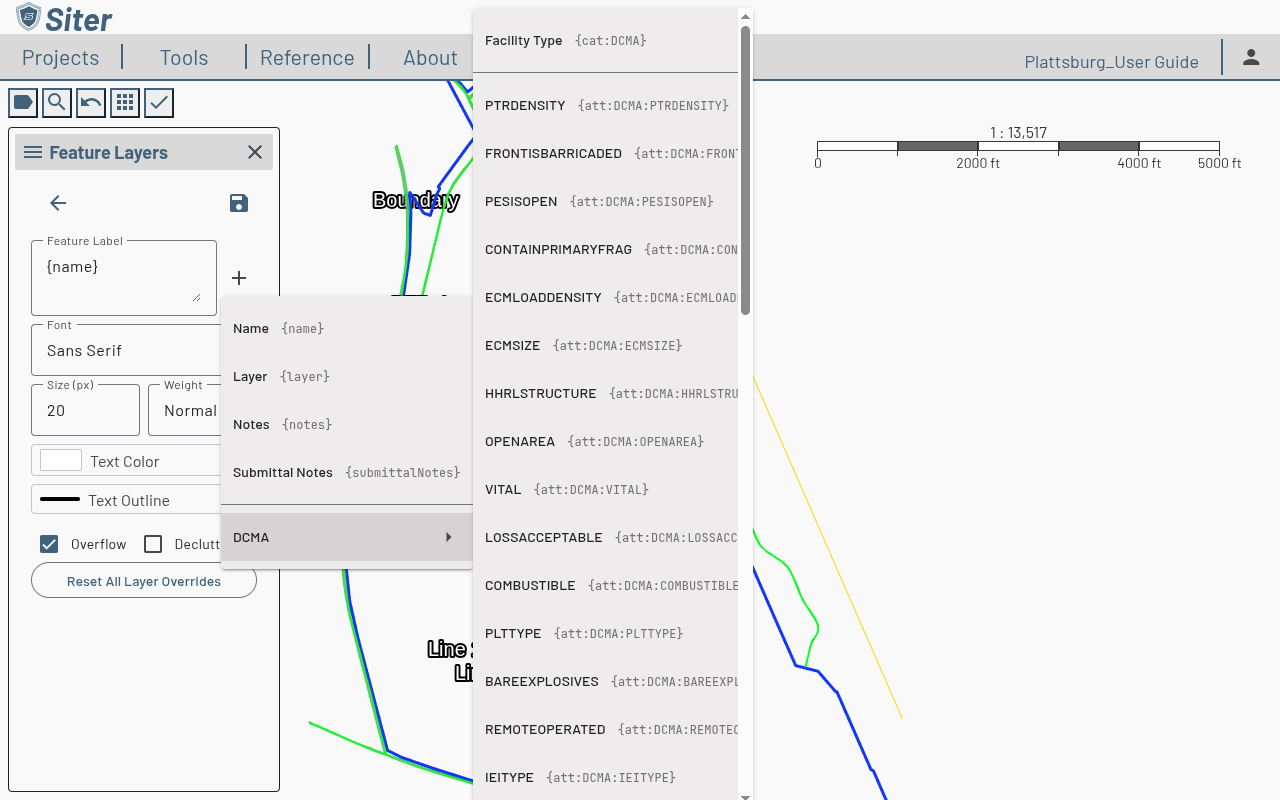Click the undo arrow icon
1280x800 pixels.
pyautogui.click(x=91, y=102)
